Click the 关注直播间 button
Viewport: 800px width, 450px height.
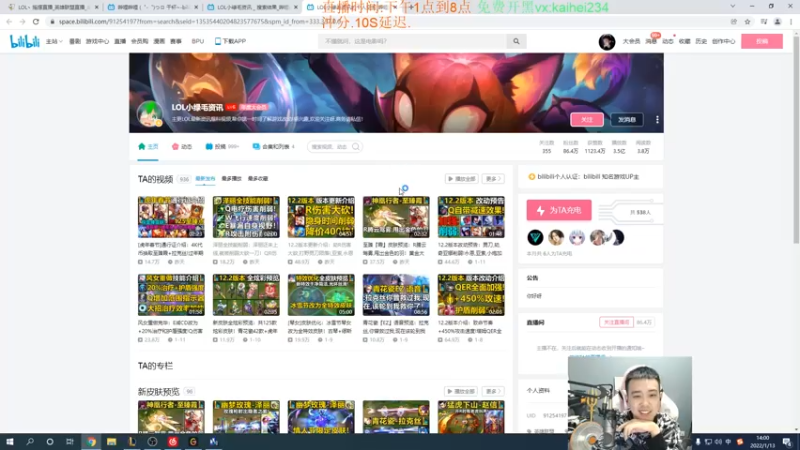[x=616, y=322]
